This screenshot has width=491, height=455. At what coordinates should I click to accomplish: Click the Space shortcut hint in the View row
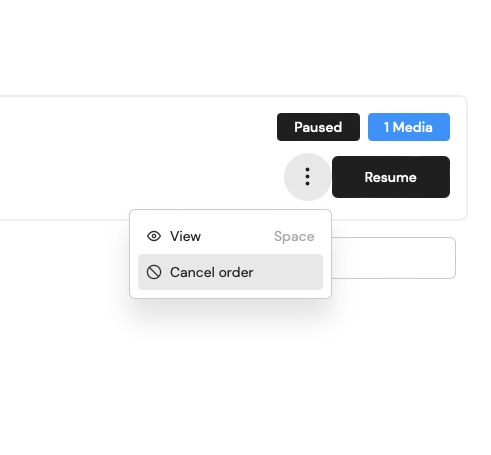tap(294, 236)
